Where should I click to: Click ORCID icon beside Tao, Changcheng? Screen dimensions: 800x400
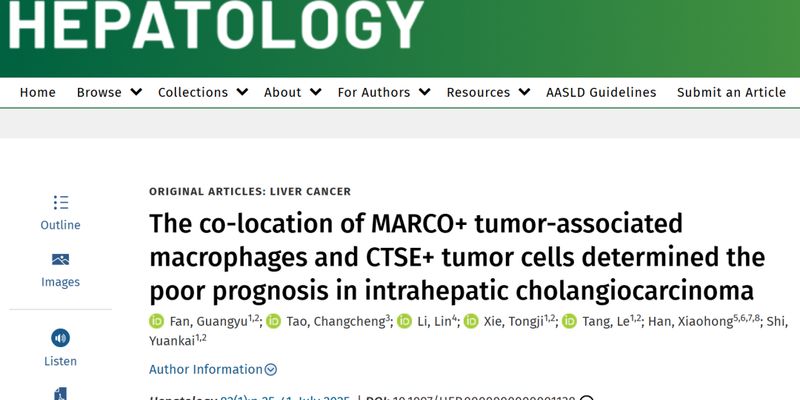coord(273,322)
